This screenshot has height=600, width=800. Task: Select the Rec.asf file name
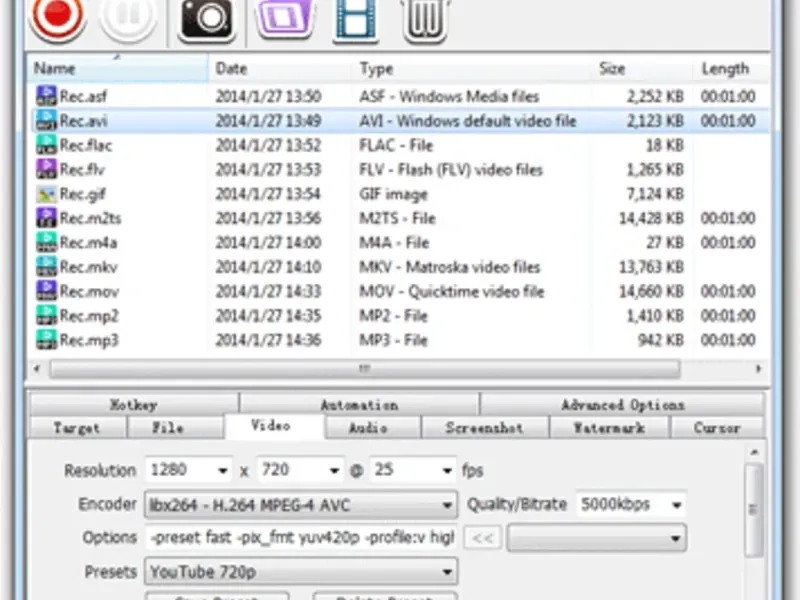point(83,96)
